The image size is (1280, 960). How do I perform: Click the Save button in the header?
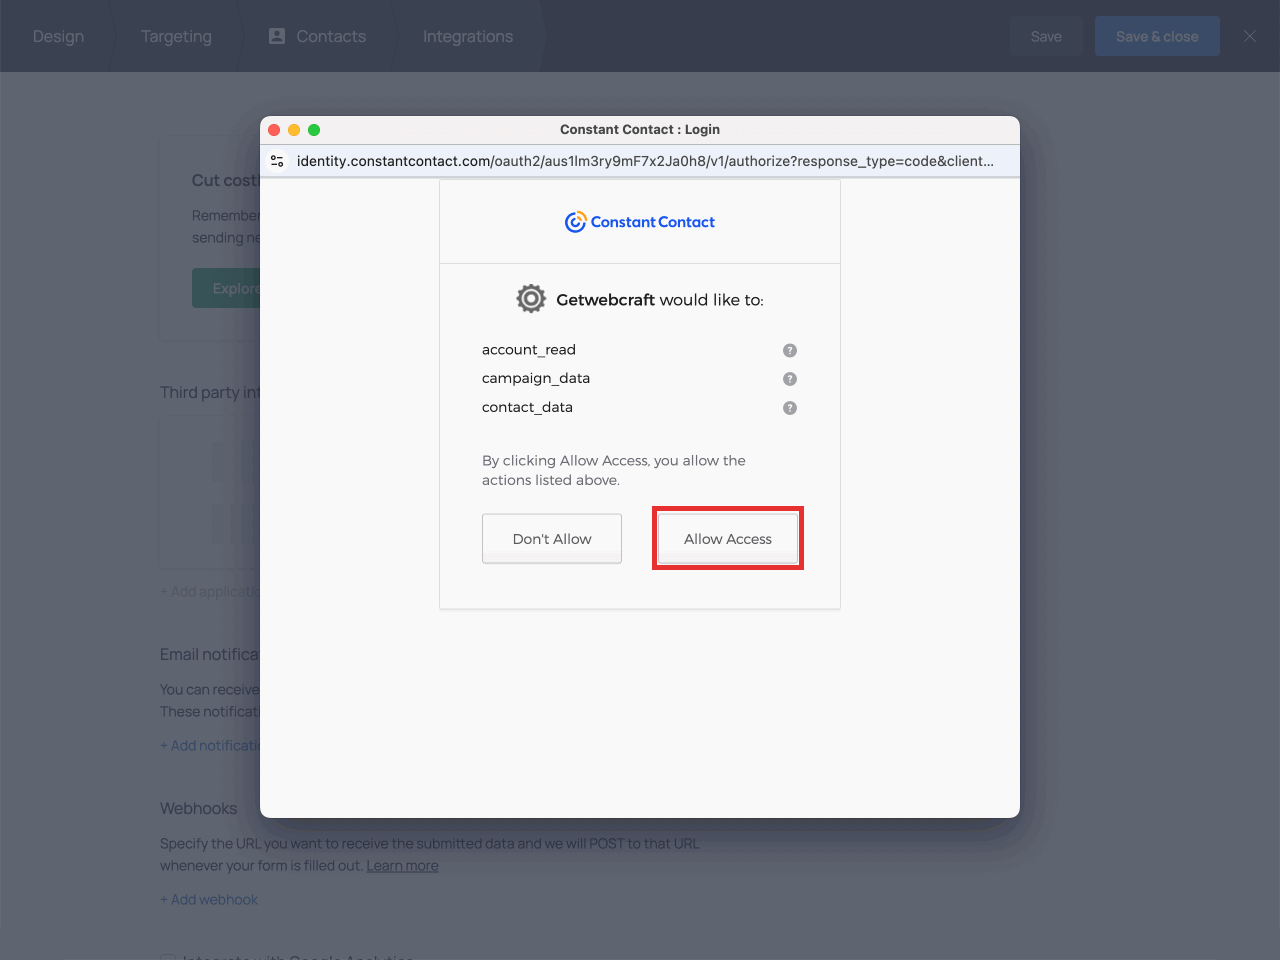pos(1046,36)
